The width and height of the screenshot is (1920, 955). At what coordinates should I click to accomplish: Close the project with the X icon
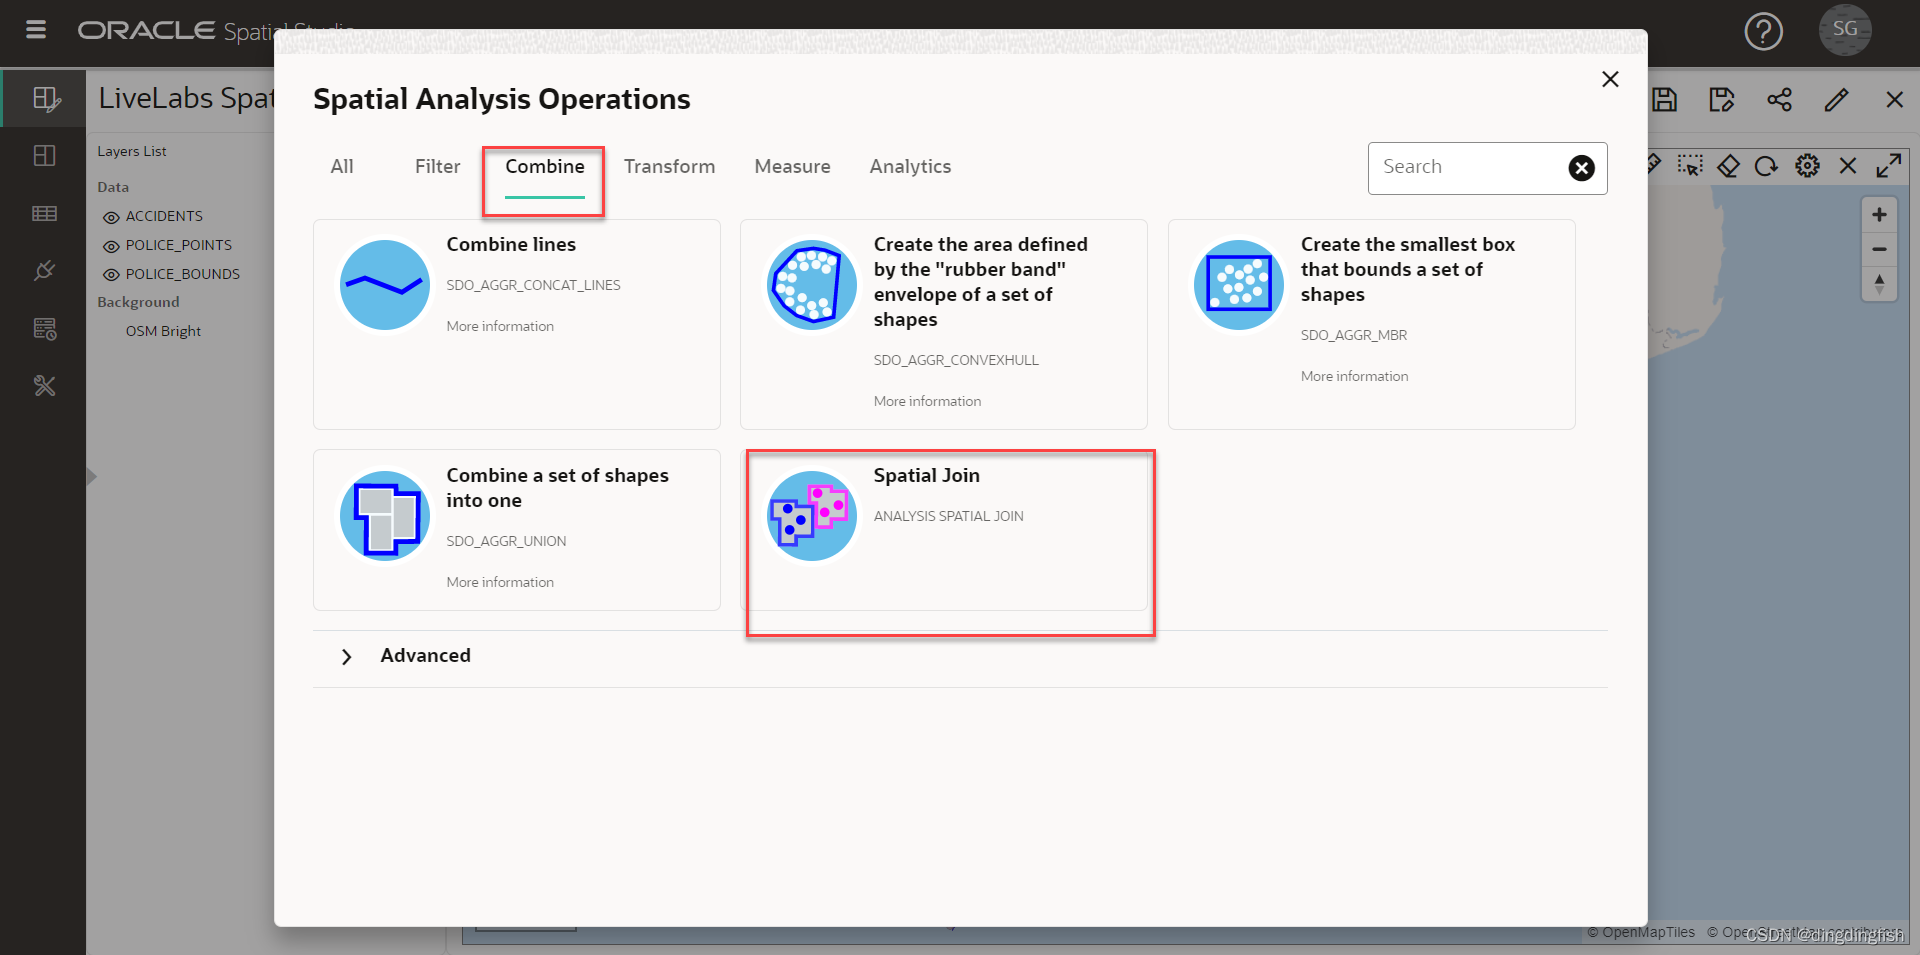point(1894,99)
